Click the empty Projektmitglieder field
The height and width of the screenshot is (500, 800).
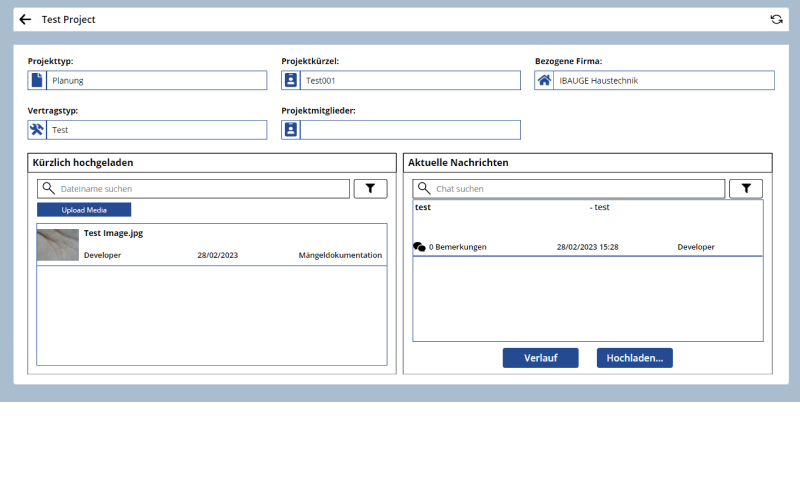coord(410,130)
